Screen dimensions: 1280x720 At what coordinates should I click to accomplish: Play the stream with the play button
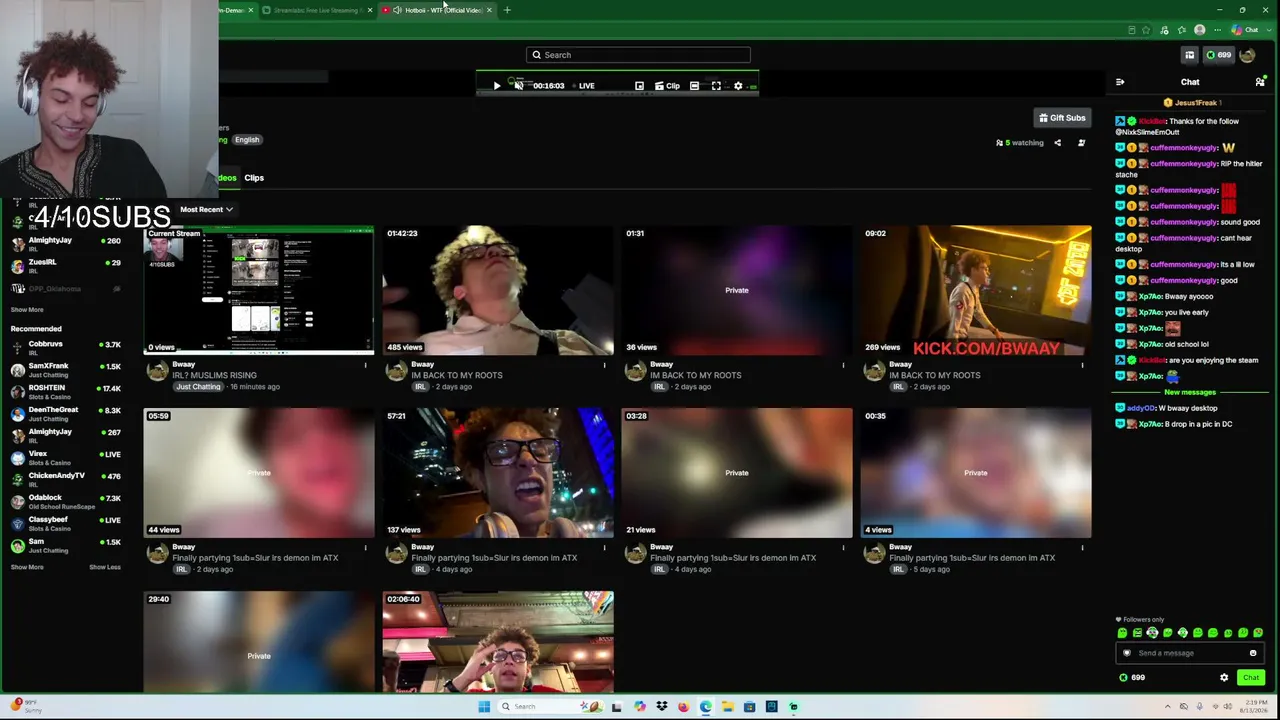(x=497, y=86)
